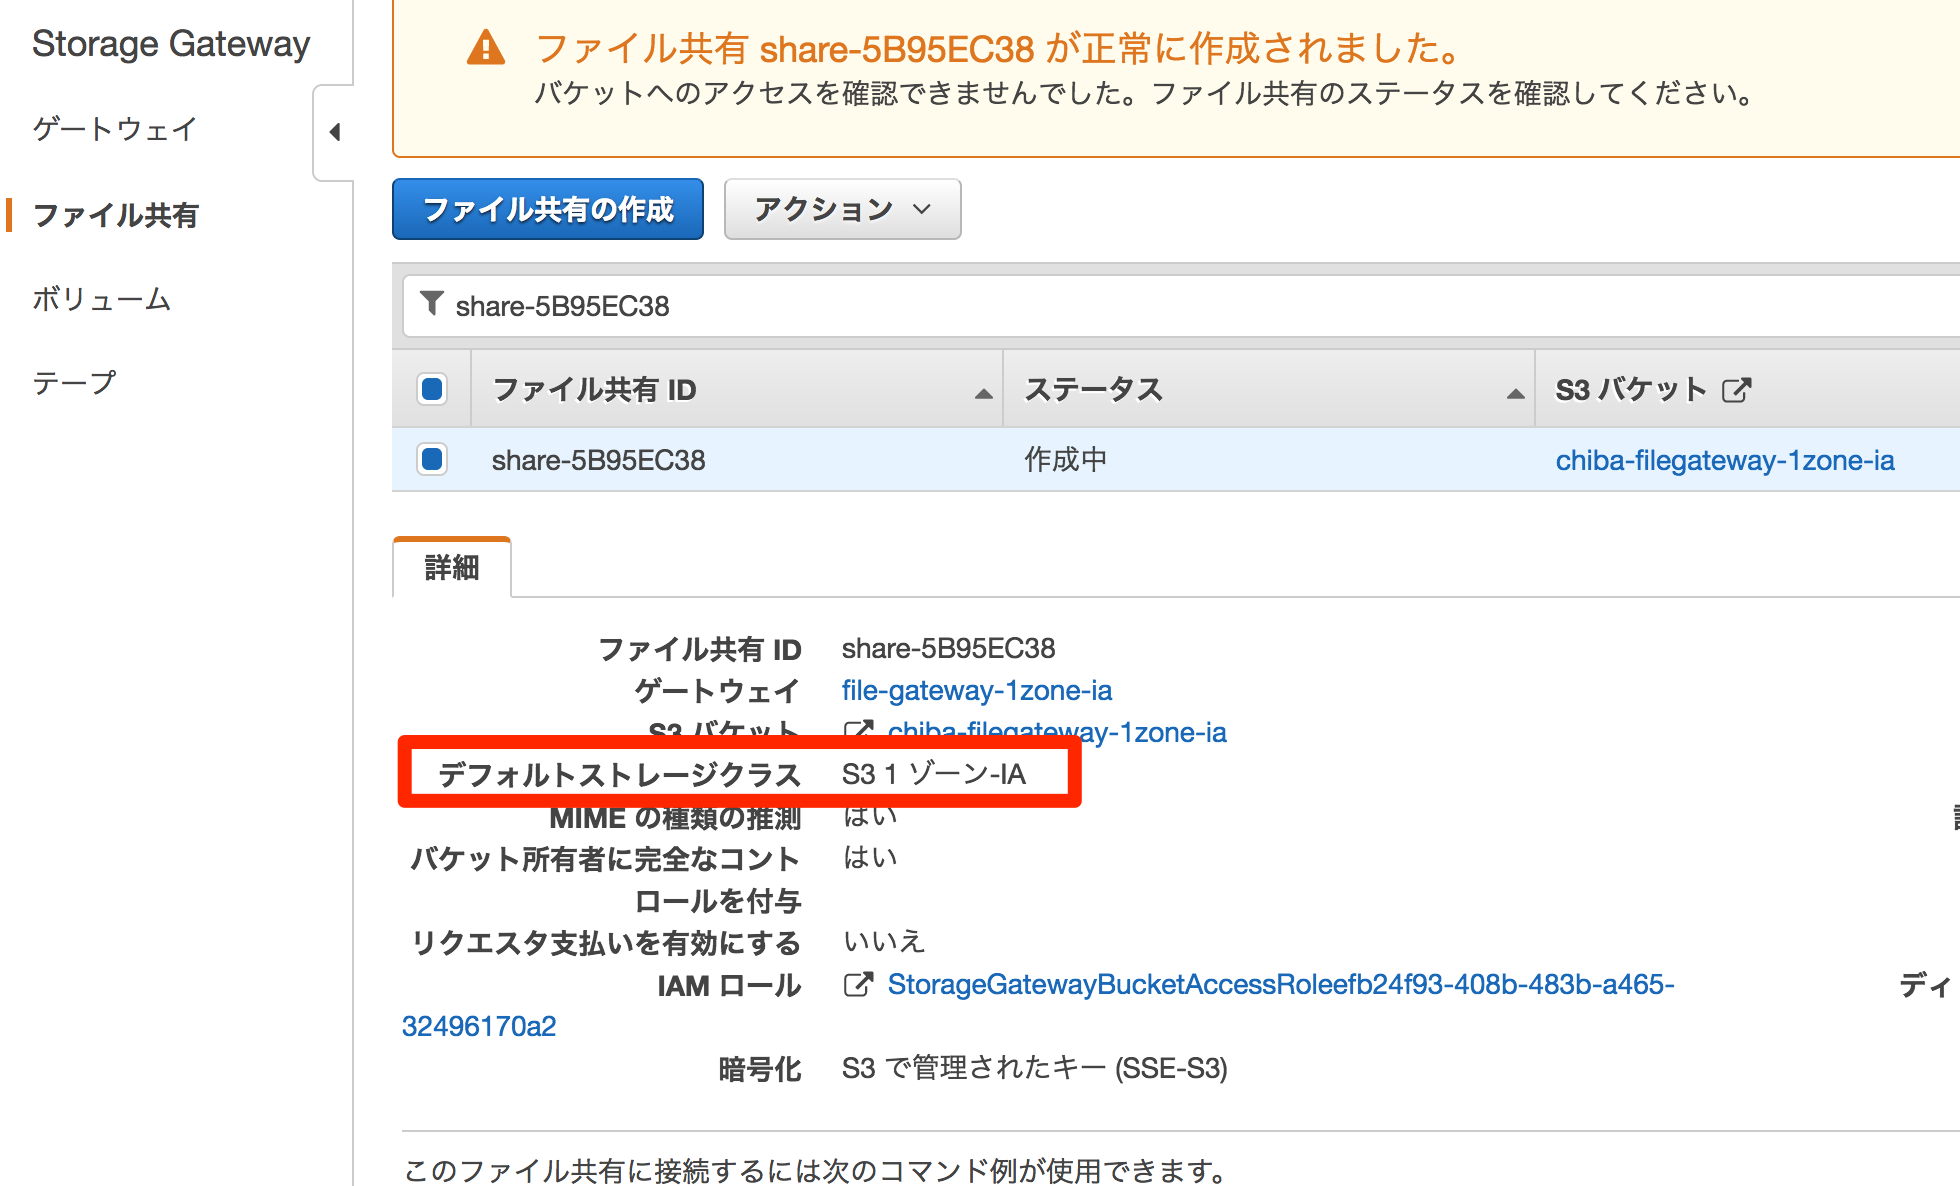Viewport: 1960px width, 1186px height.
Task: Open the アクション dropdown menu
Action: (841, 209)
